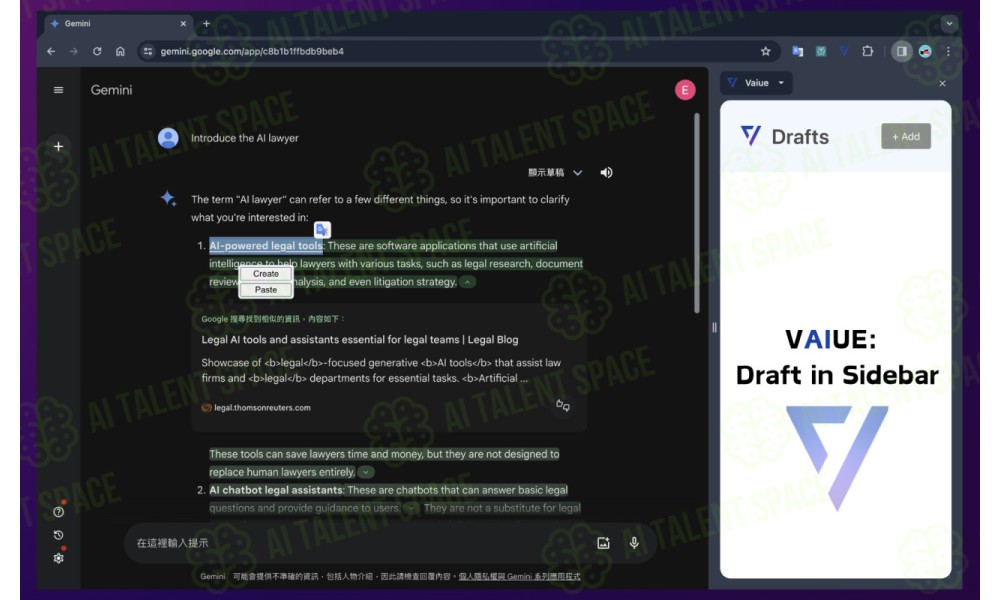Open the tab search dropdown arrow
Viewport: 1000px width, 600px height.
point(950,24)
